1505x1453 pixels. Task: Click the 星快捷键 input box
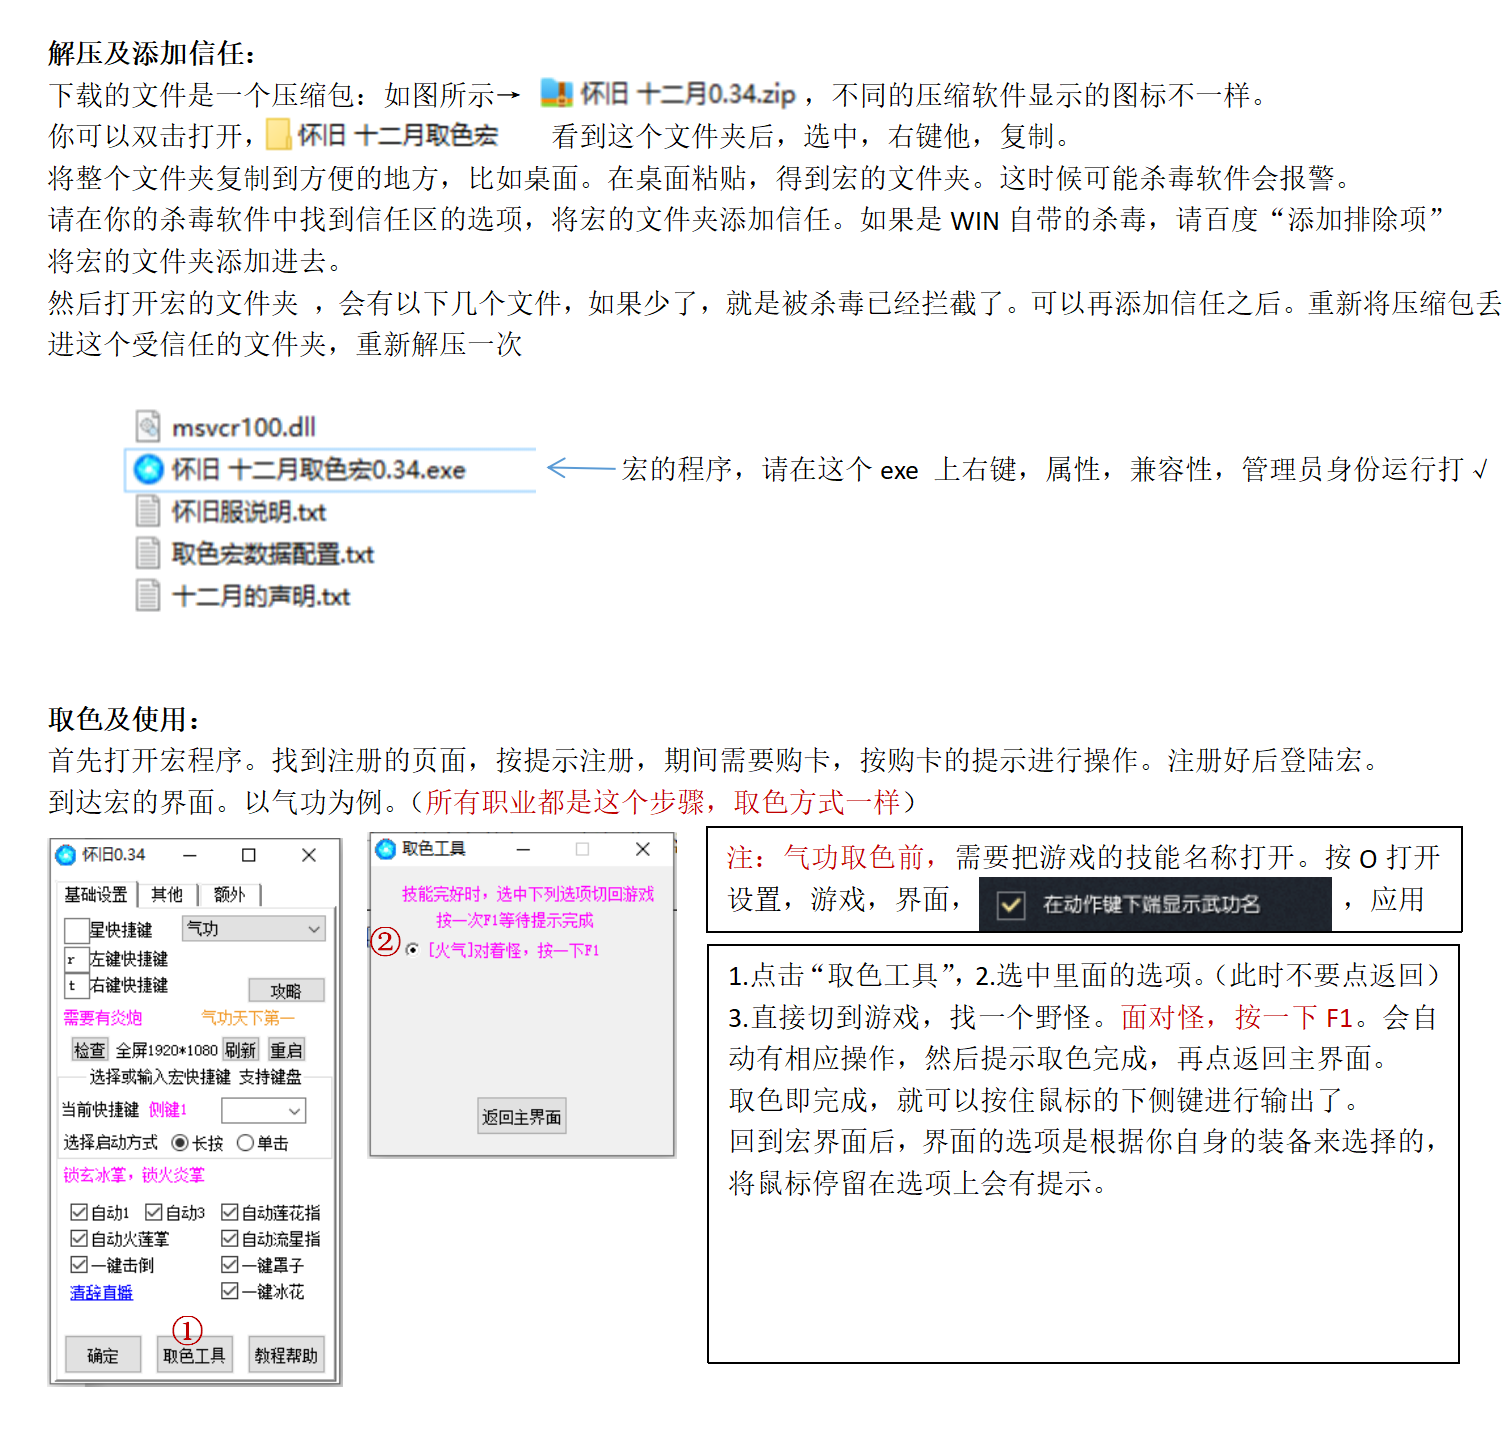[x=76, y=930]
